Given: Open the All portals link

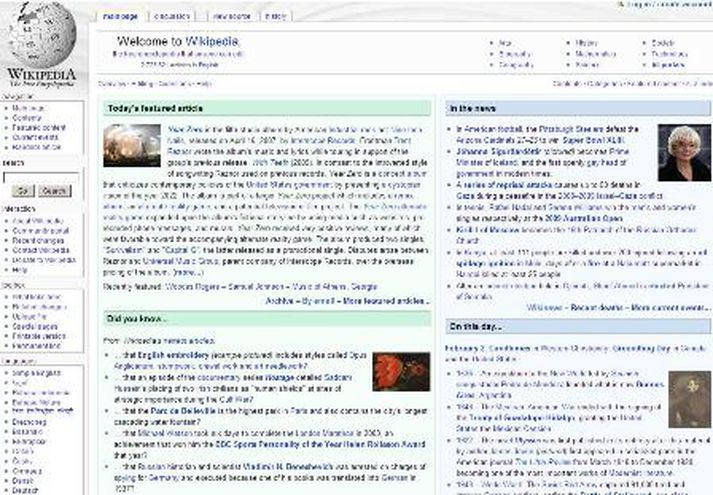Looking at the screenshot, I should click(x=668, y=65).
